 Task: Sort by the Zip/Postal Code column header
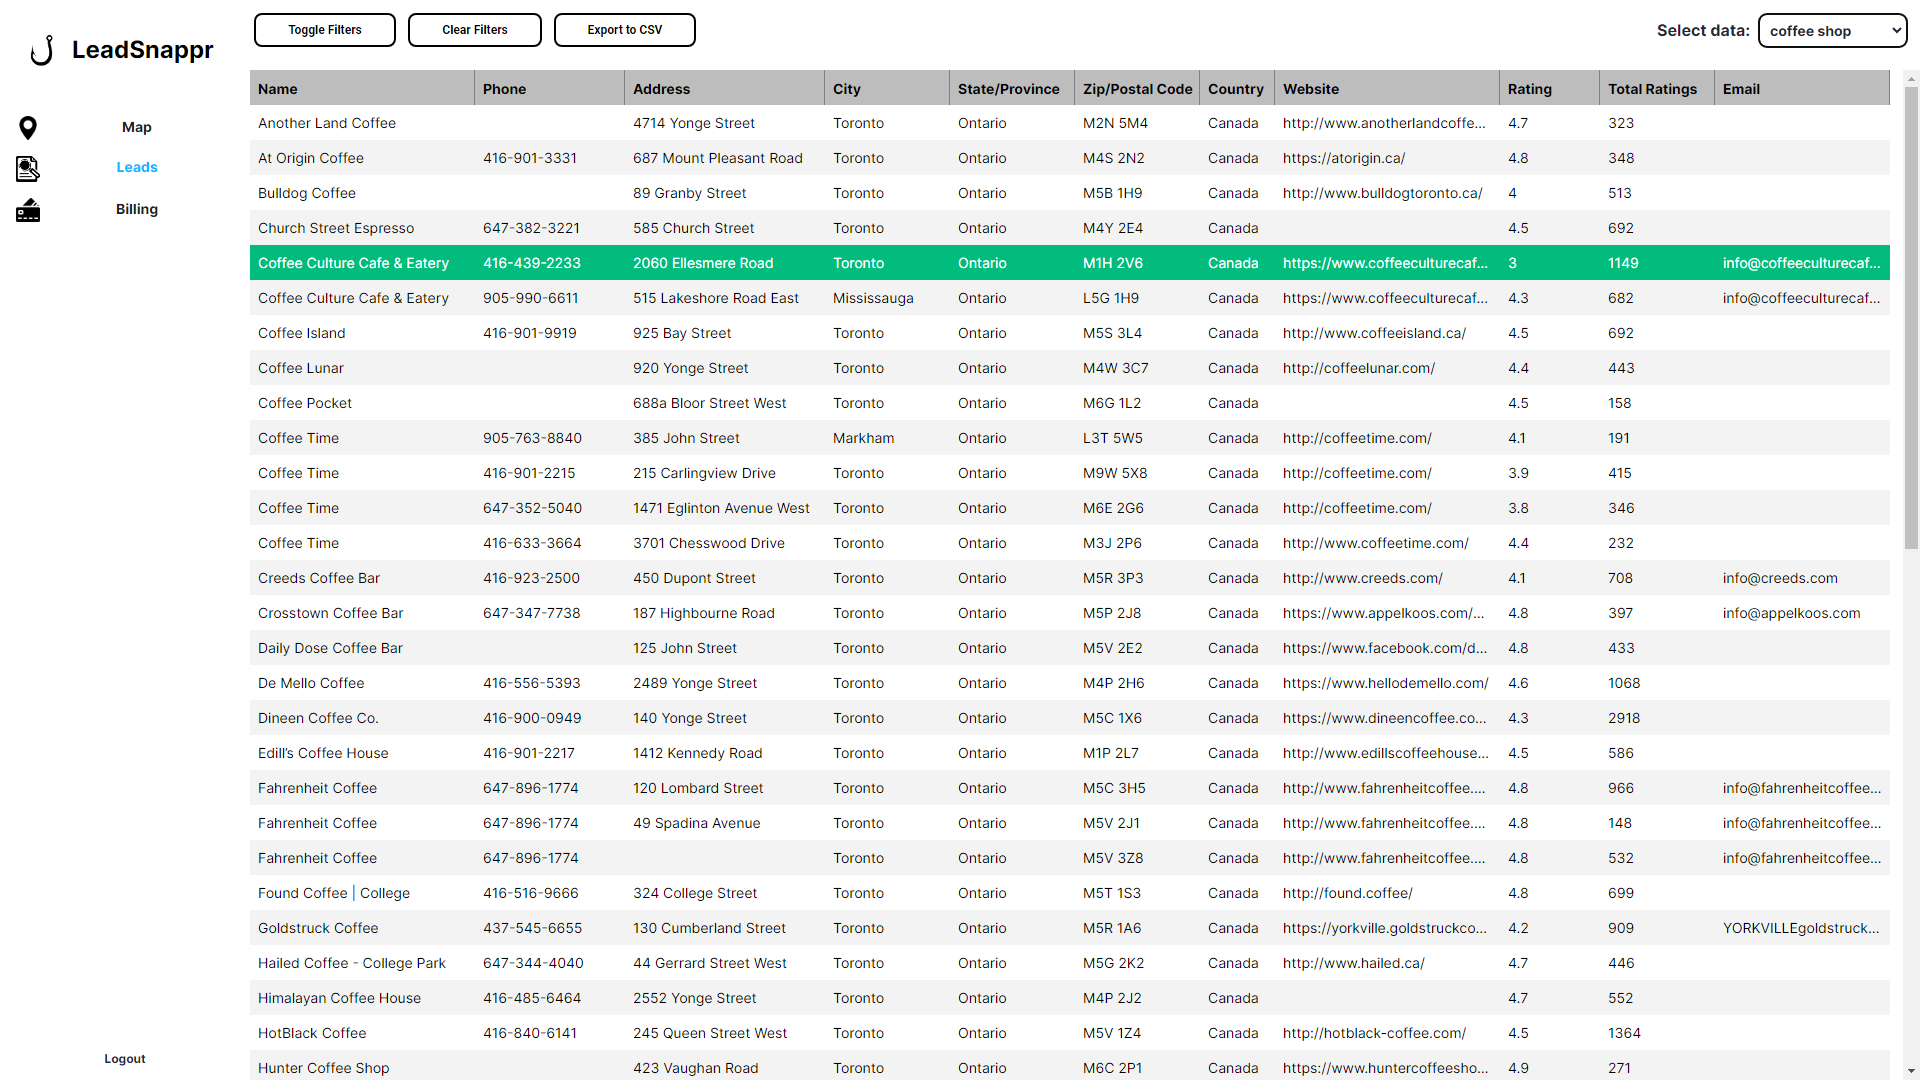tap(1137, 89)
